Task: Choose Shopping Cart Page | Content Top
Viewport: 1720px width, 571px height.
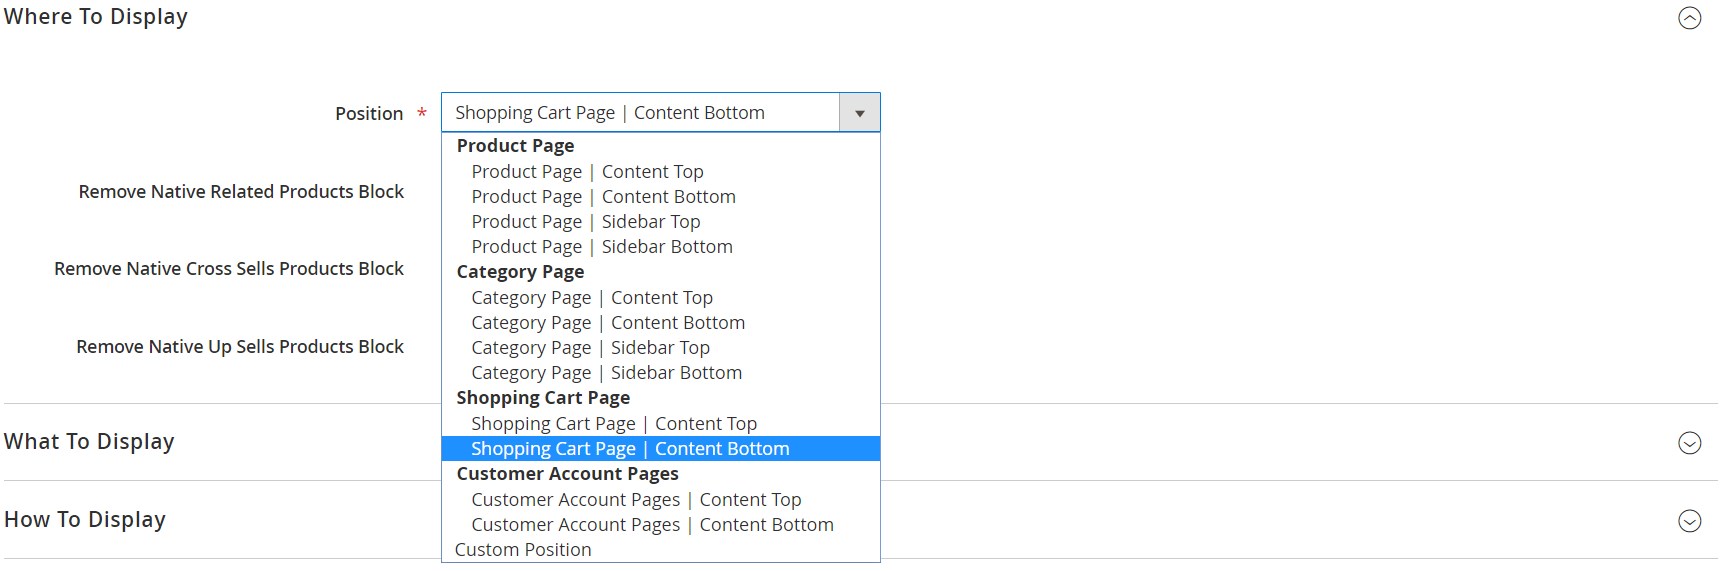Action: [661, 424]
